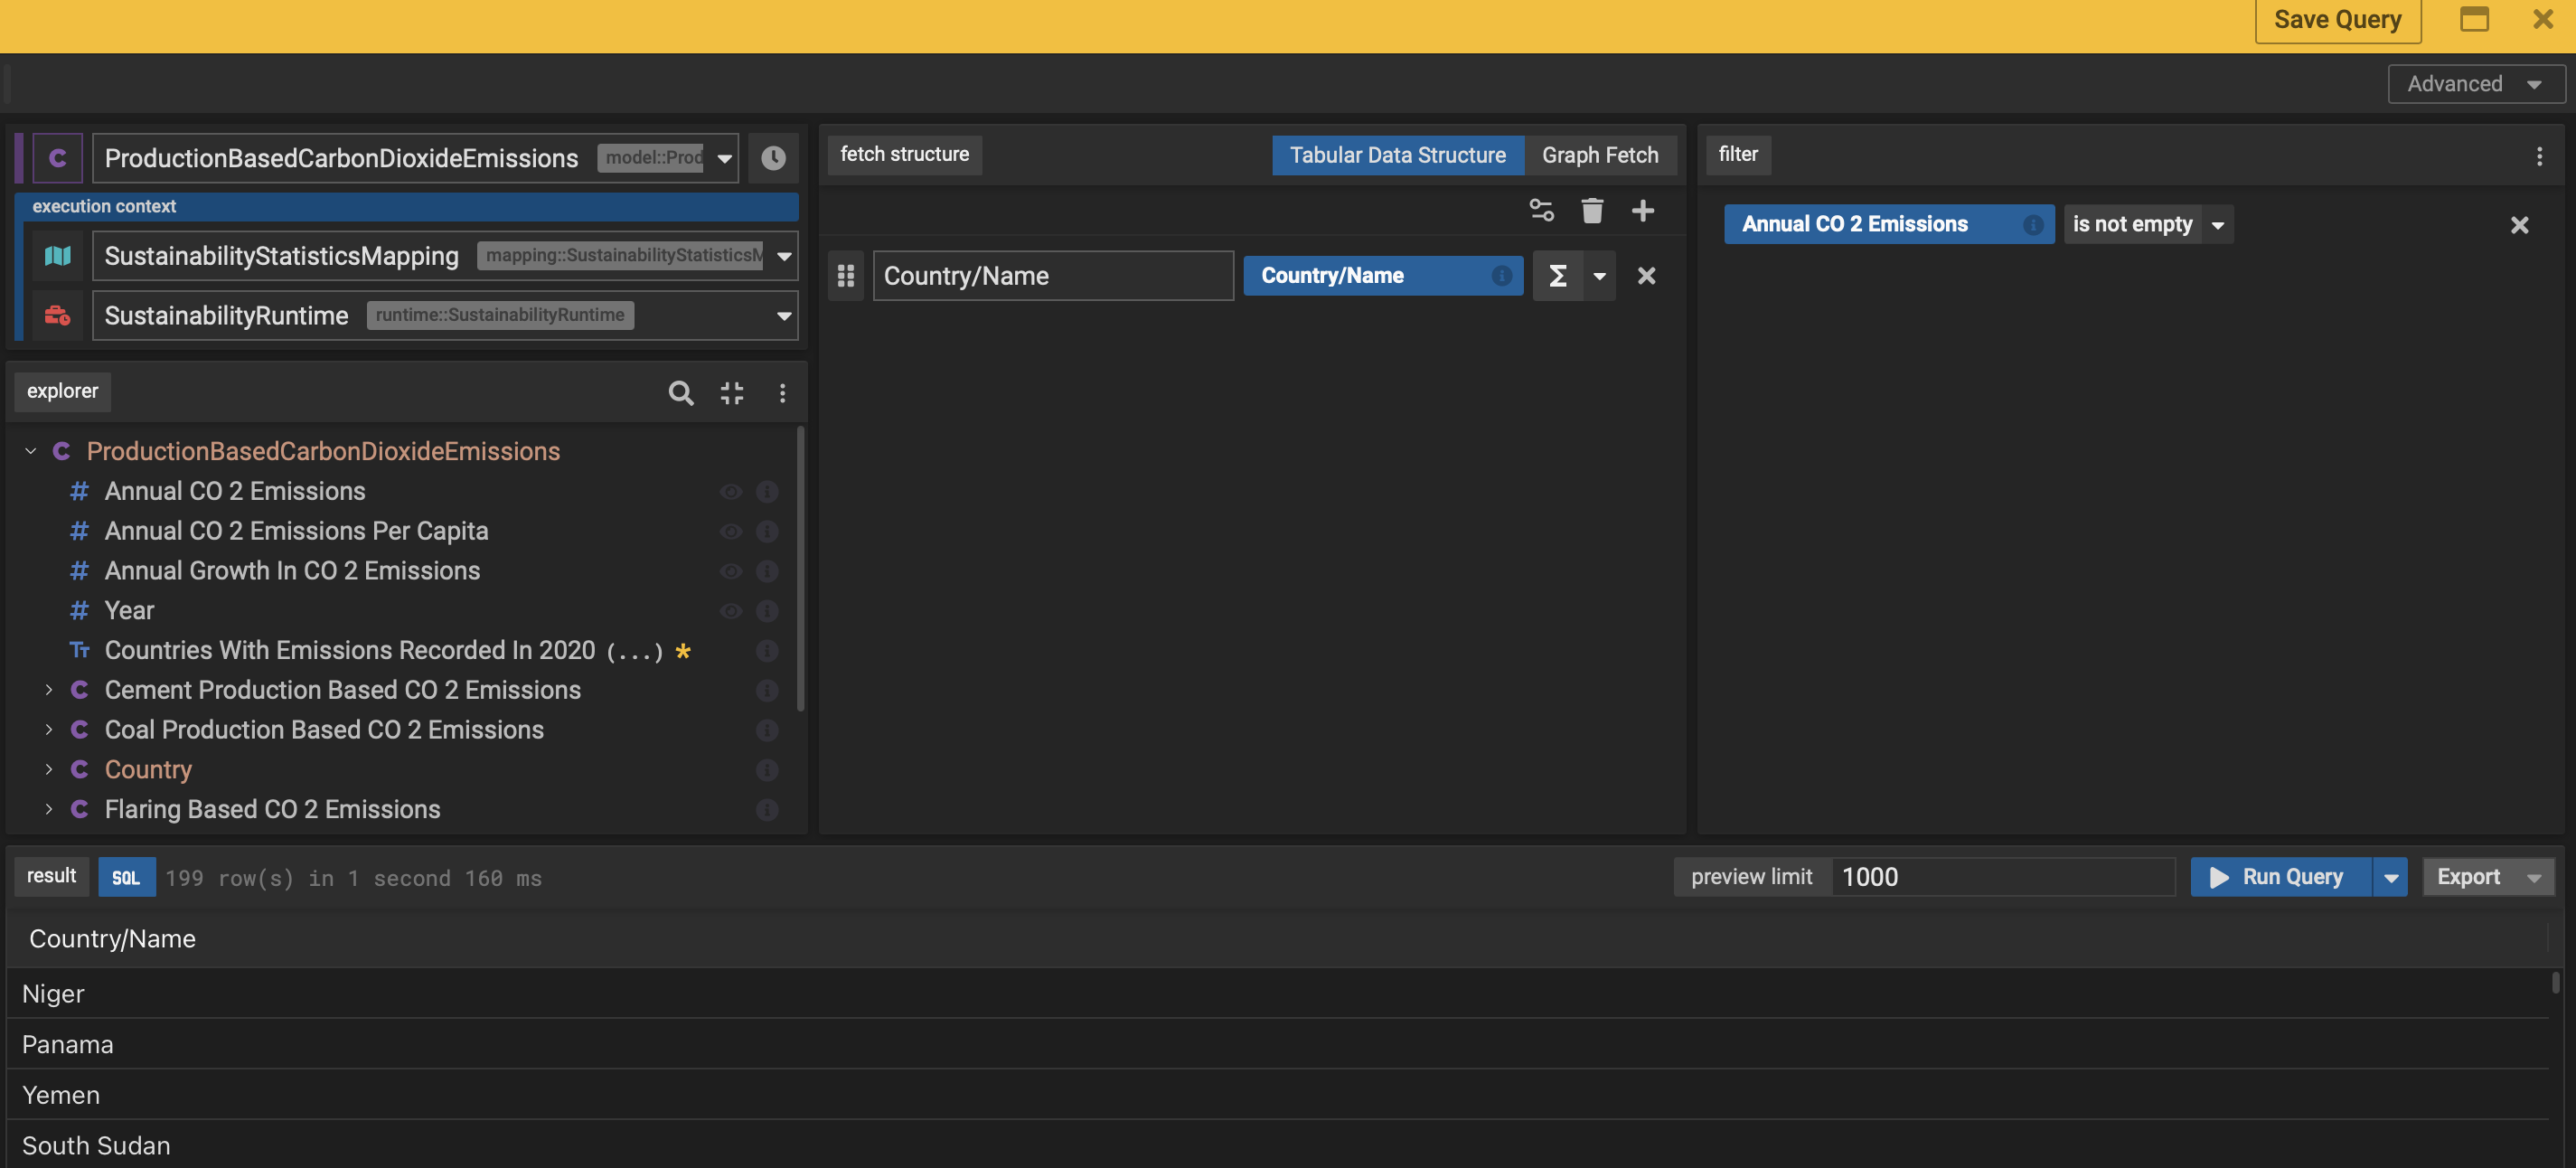Collapse the explorer tree with the collapse icon

tap(732, 393)
